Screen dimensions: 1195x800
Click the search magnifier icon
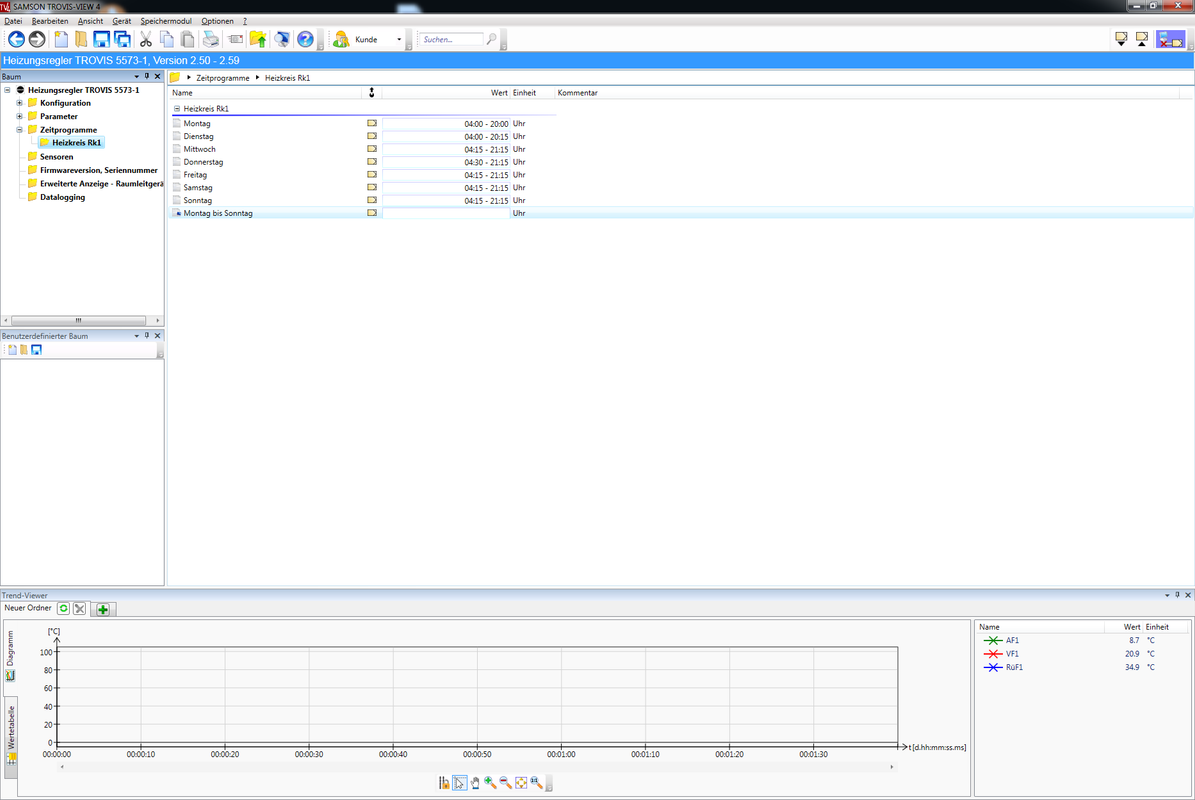(x=492, y=39)
